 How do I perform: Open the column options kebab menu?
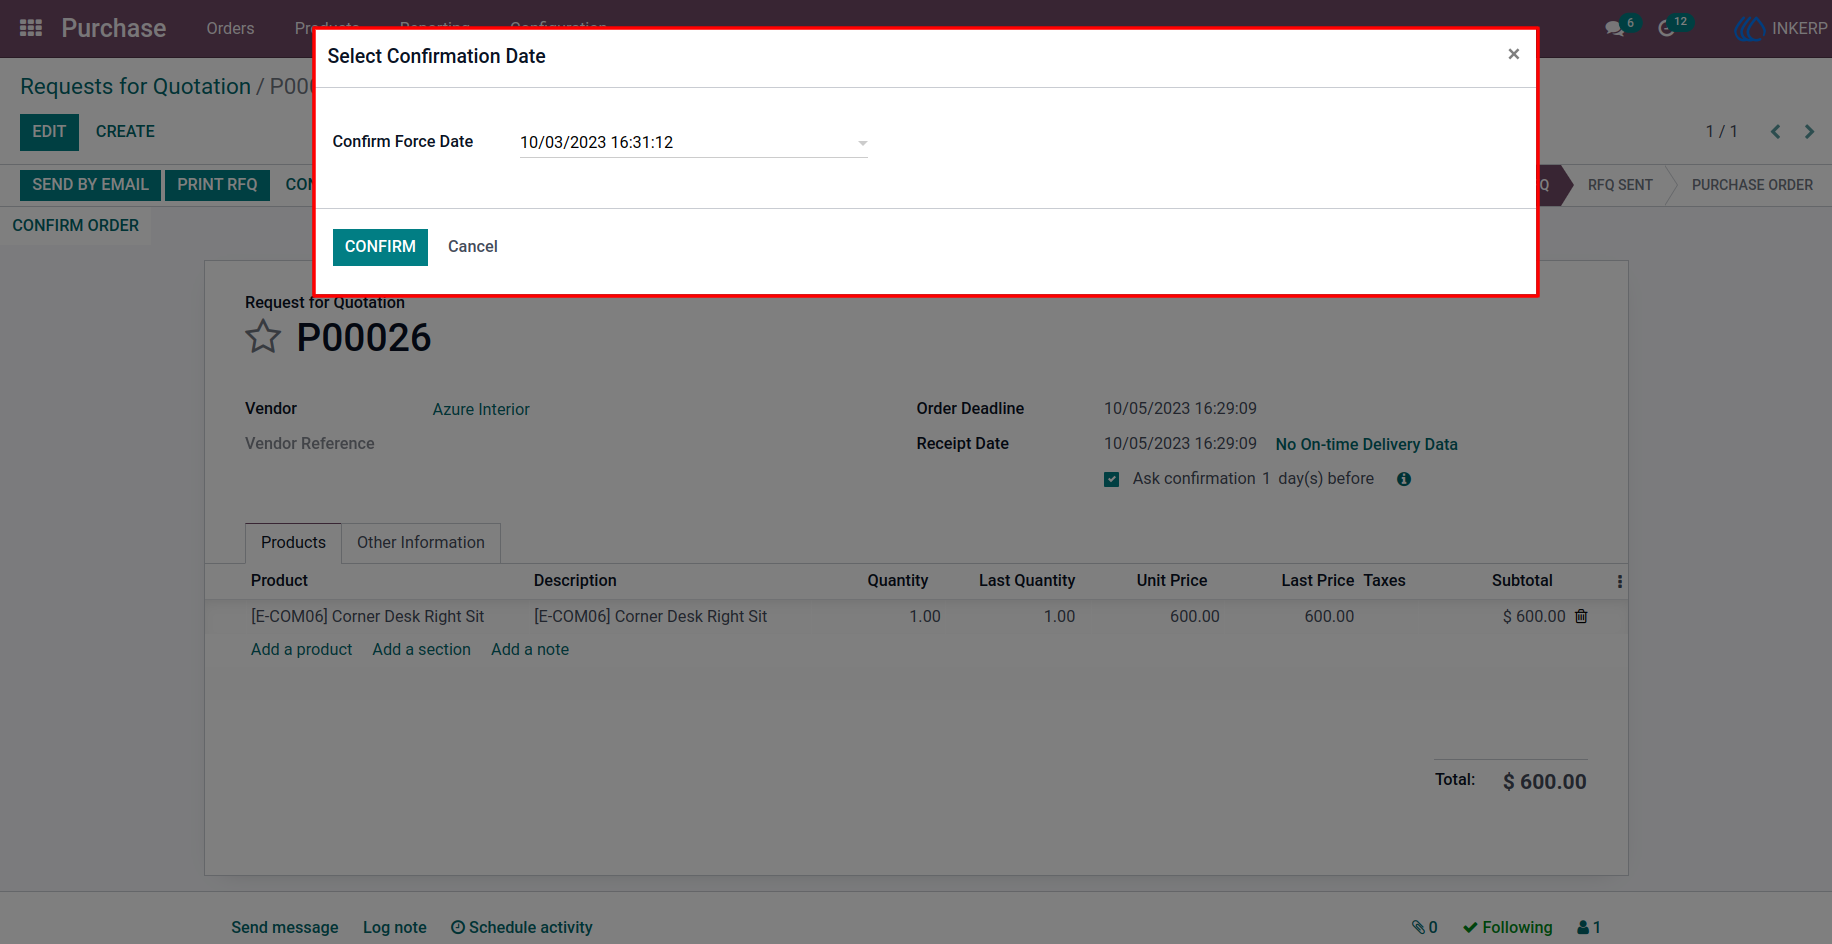coord(1619,581)
